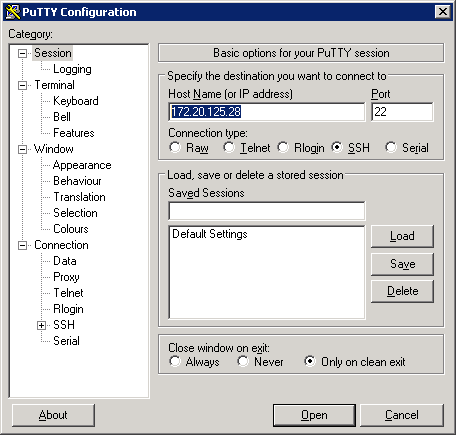Click the PuTTY icon in the title bar

[13, 12]
